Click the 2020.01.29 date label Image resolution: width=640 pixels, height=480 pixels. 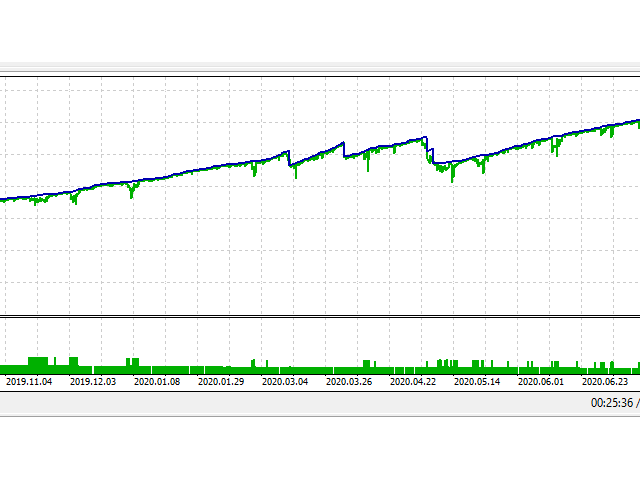221,382
